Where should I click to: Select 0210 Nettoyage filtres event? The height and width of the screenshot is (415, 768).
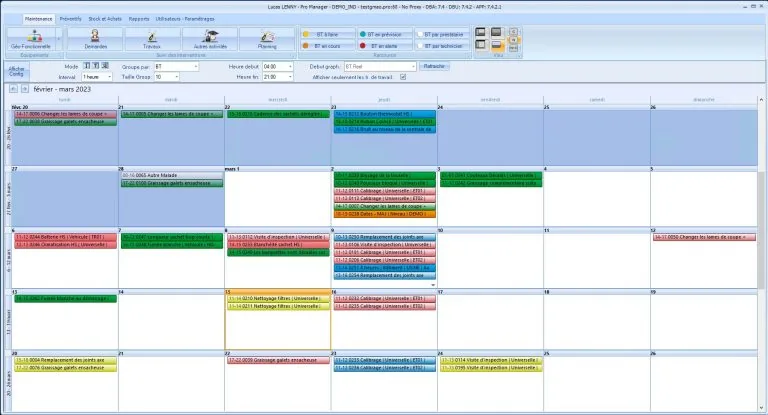pos(278,298)
